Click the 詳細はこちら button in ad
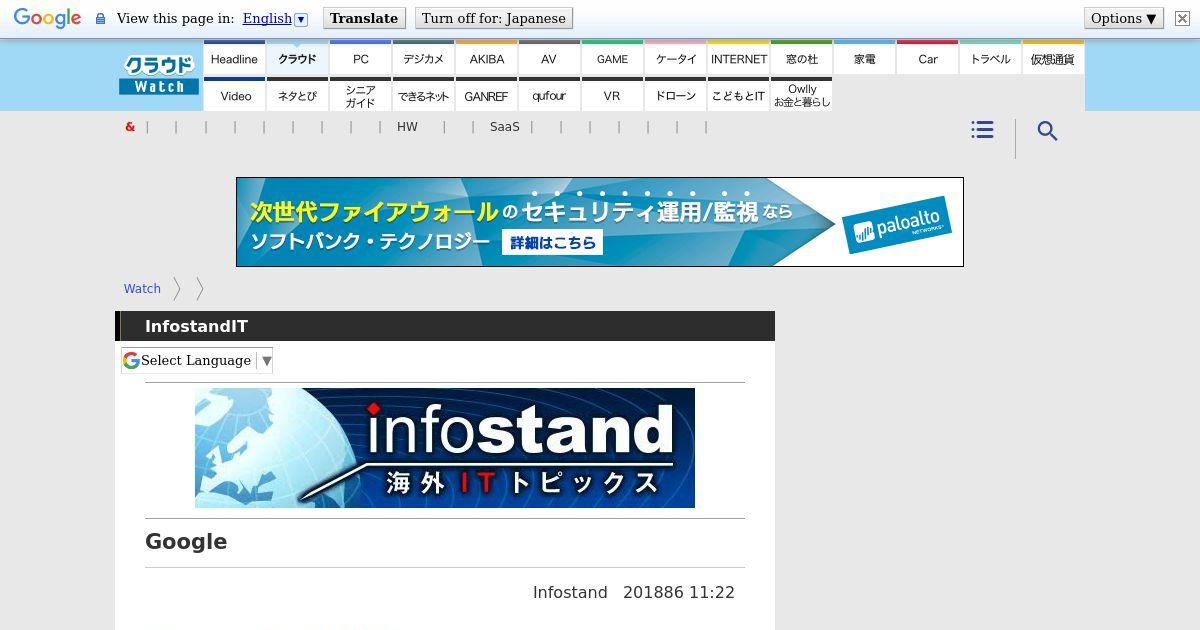 tap(552, 243)
